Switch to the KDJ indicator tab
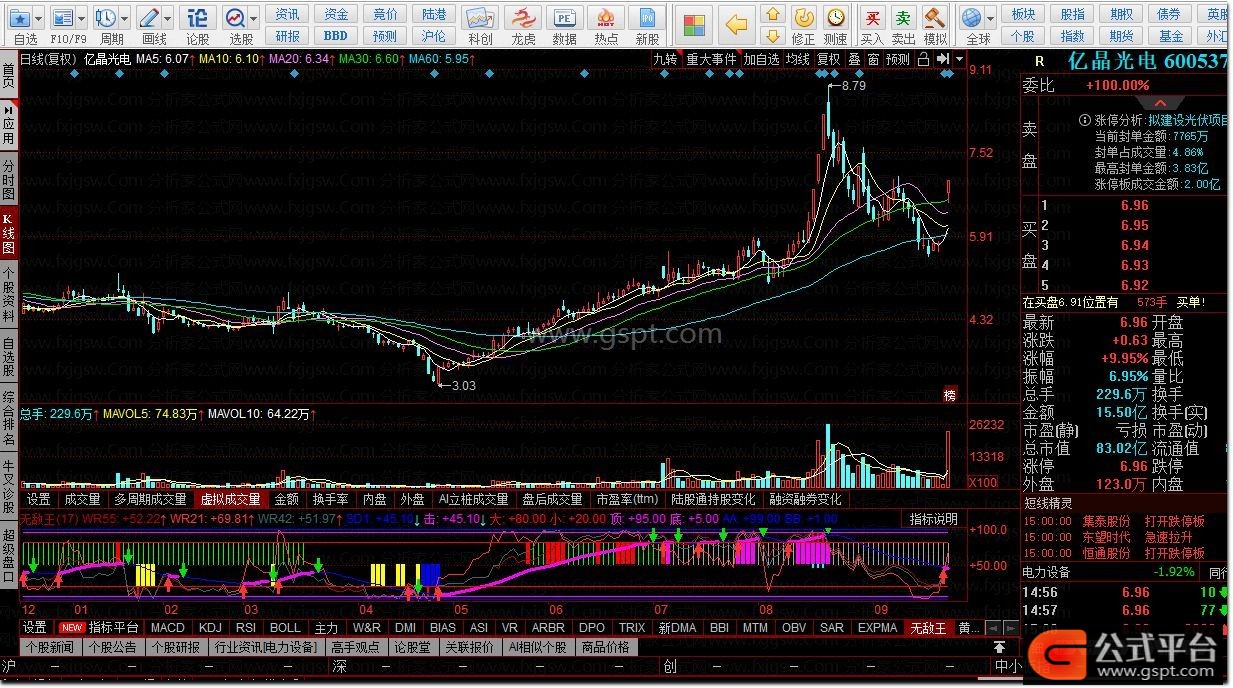This screenshot has height=688, width=1233. (x=210, y=628)
